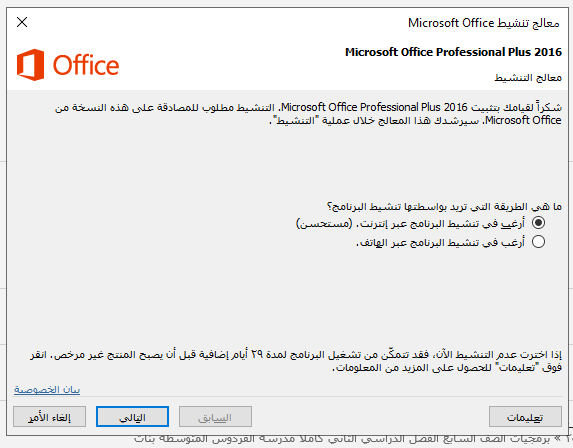Click the orange Office door logo icon
This screenshot has width=573, height=448.
point(30,65)
